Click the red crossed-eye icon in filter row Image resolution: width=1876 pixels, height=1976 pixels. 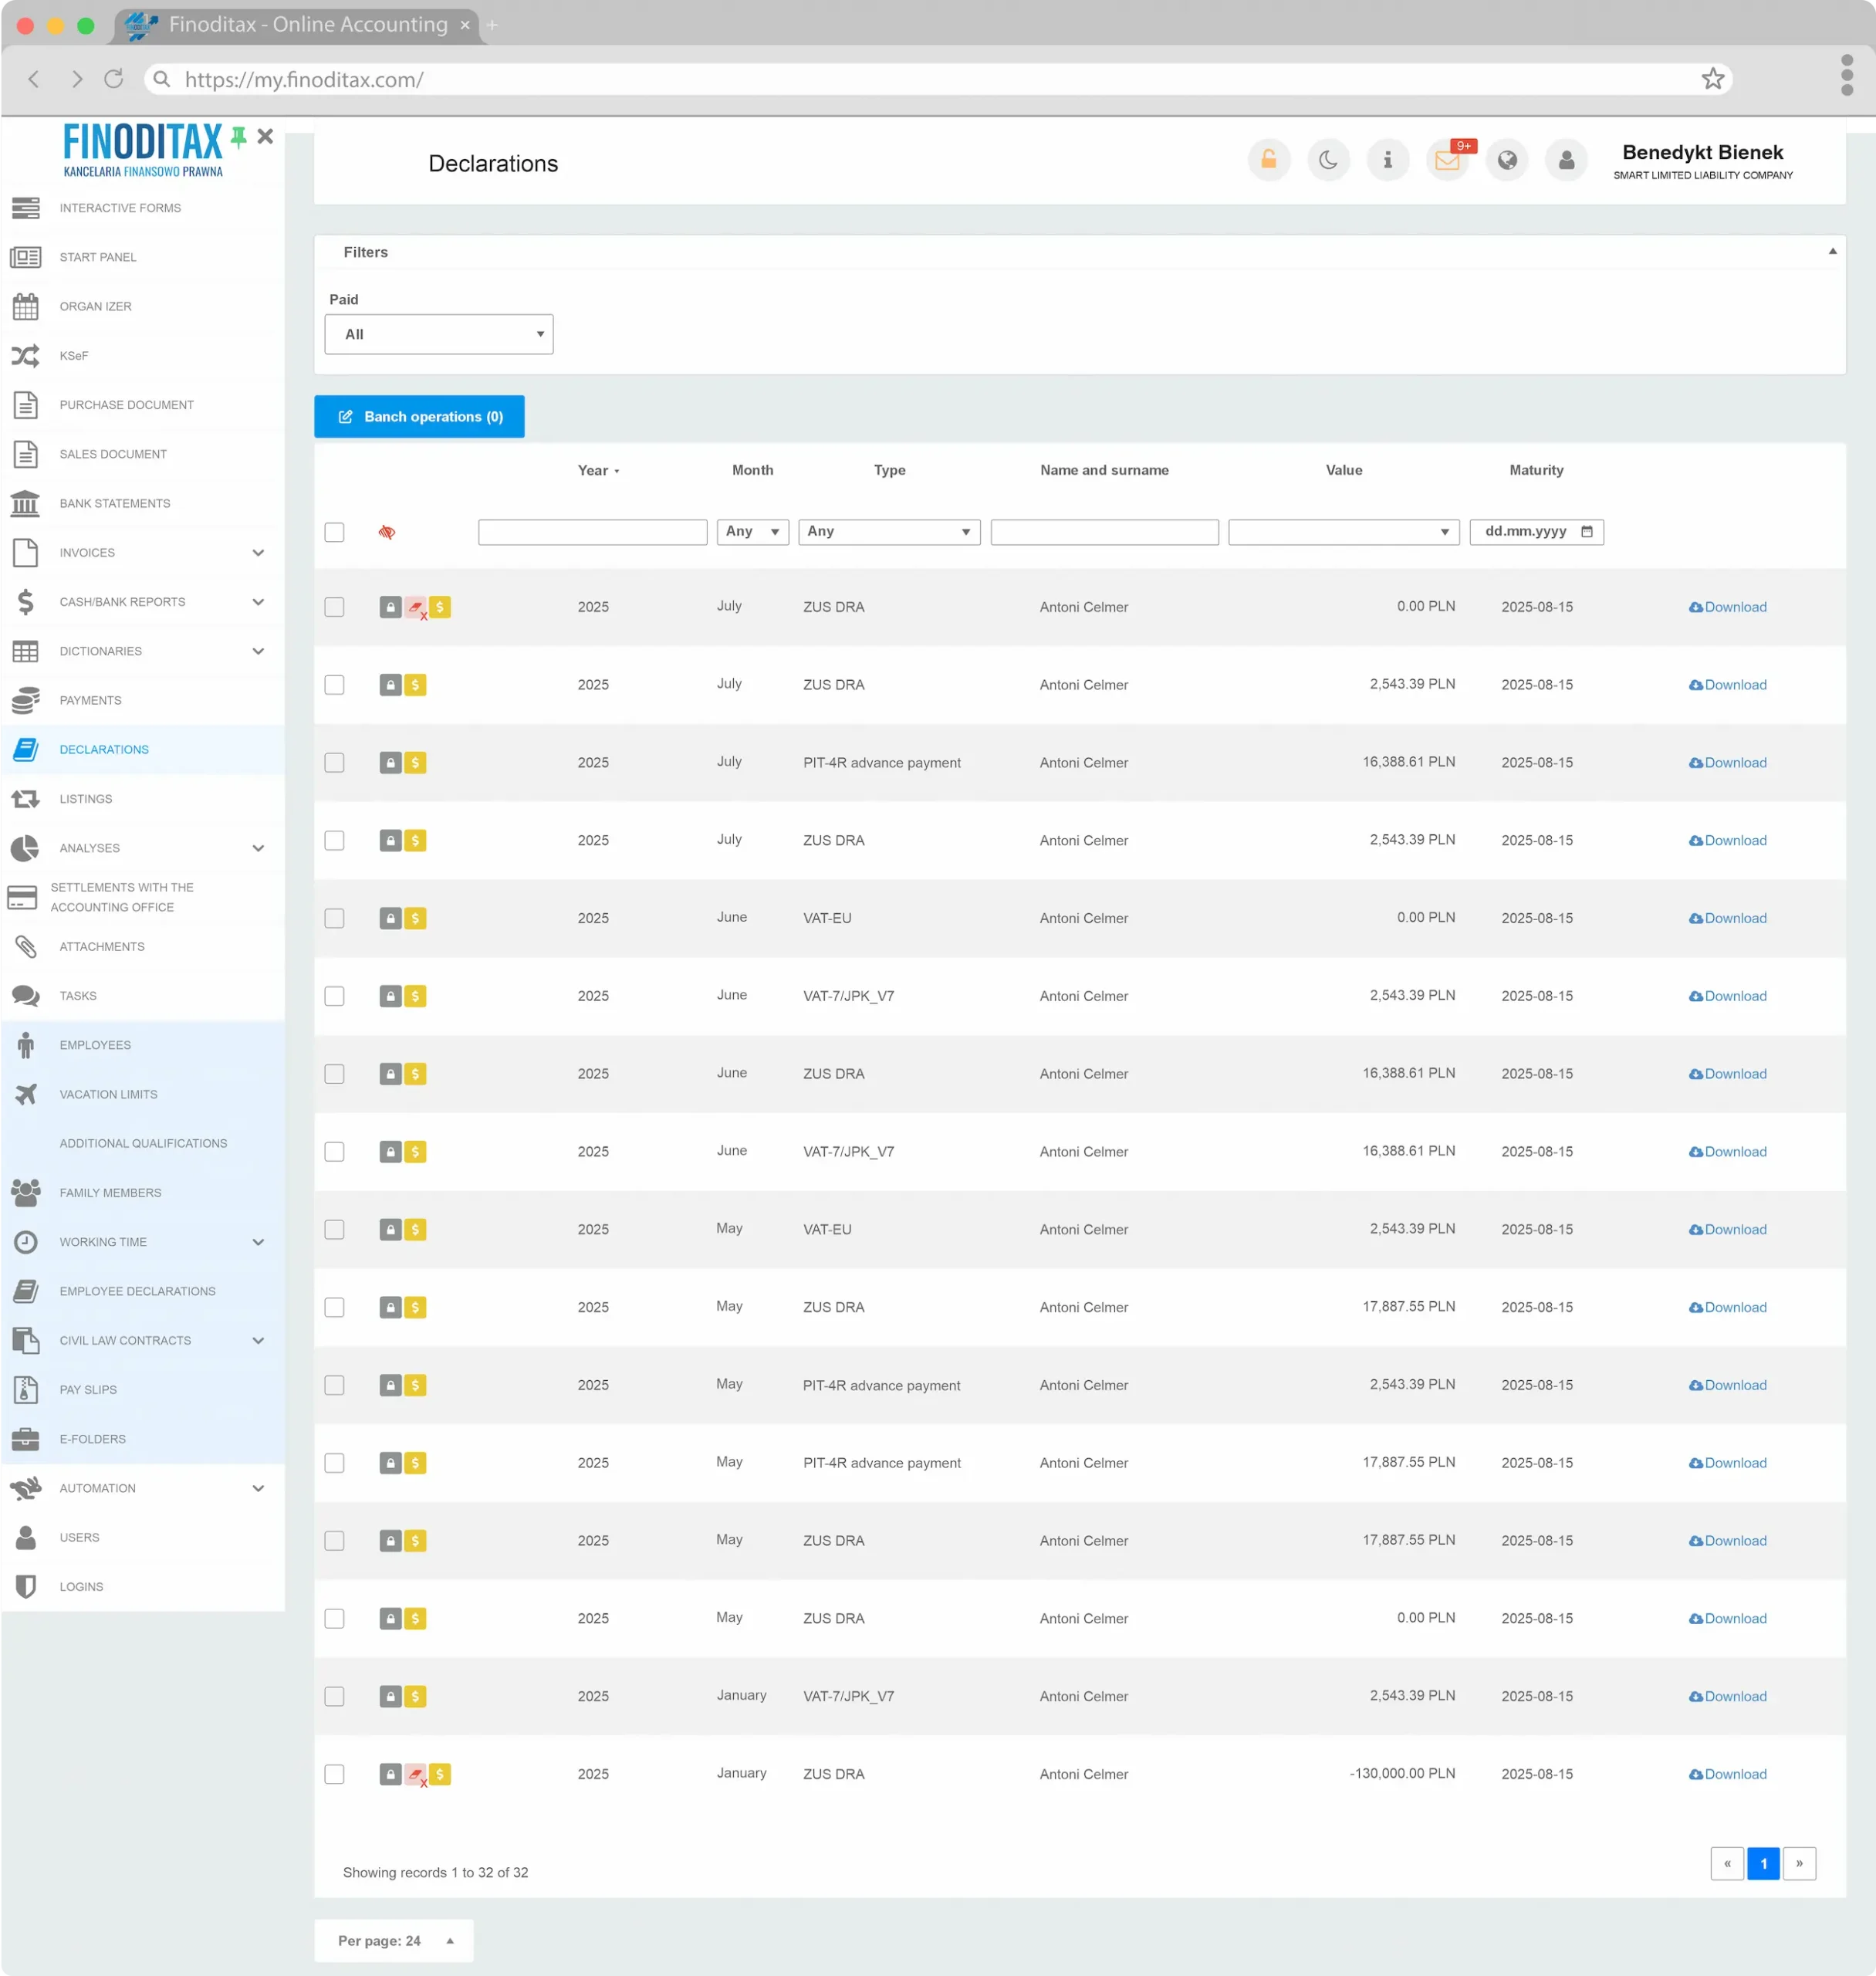pyautogui.click(x=387, y=532)
